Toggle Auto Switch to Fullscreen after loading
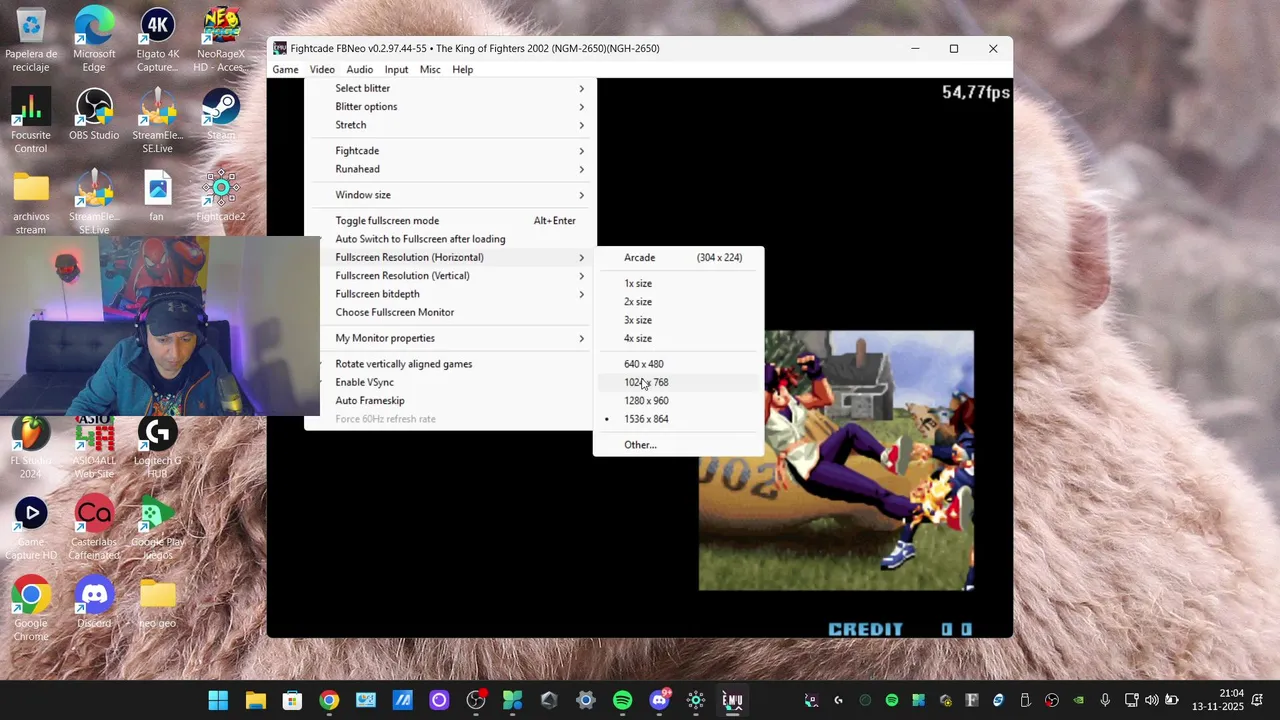Viewport: 1280px width, 720px height. pyautogui.click(x=449, y=239)
